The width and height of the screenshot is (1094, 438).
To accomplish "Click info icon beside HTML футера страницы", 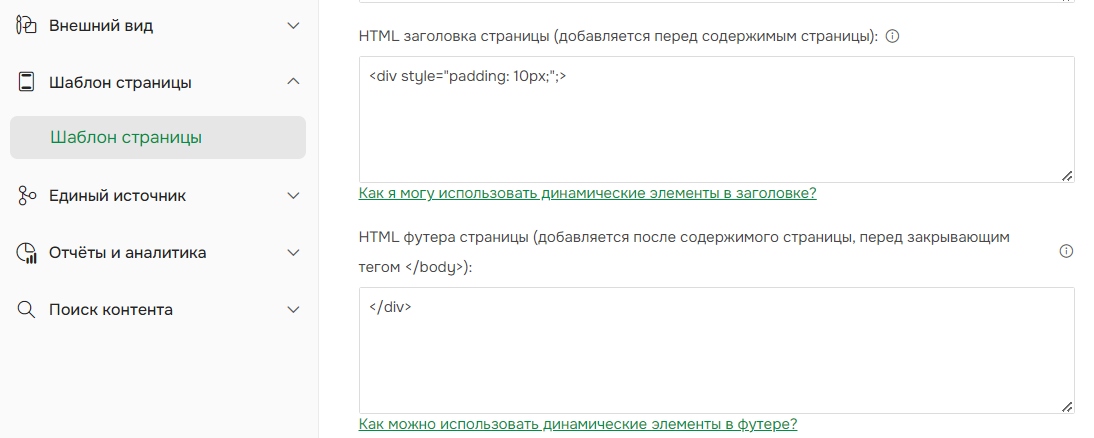I will [x=1066, y=252].
